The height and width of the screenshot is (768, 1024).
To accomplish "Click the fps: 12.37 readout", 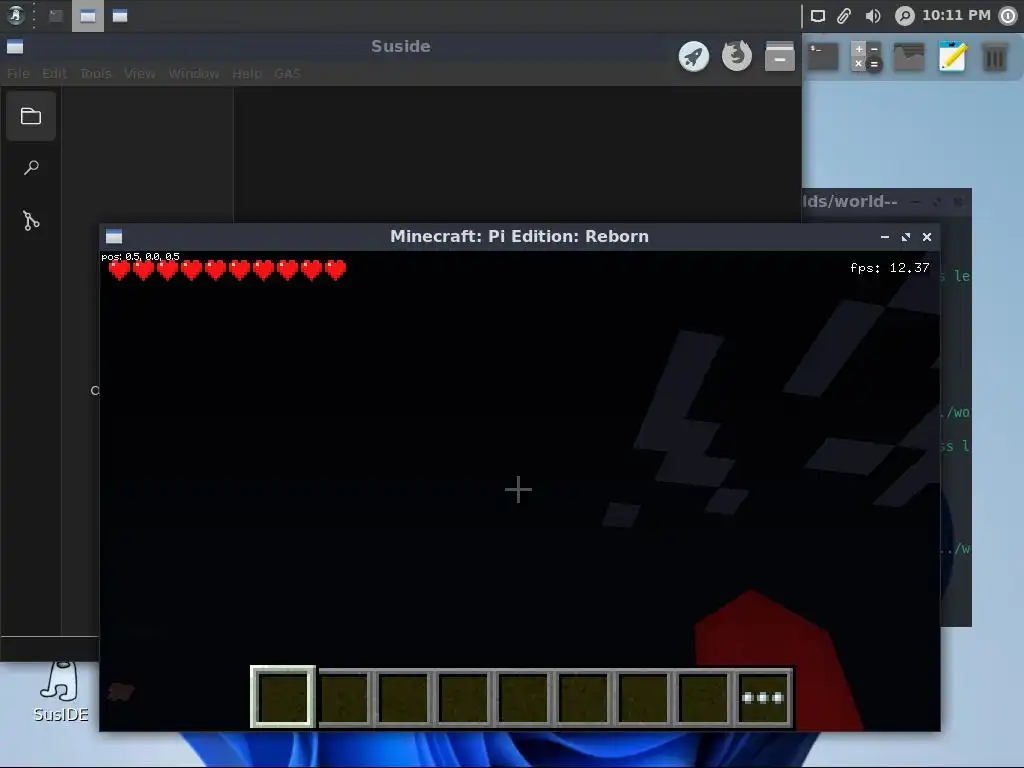I will [x=889, y=268].
